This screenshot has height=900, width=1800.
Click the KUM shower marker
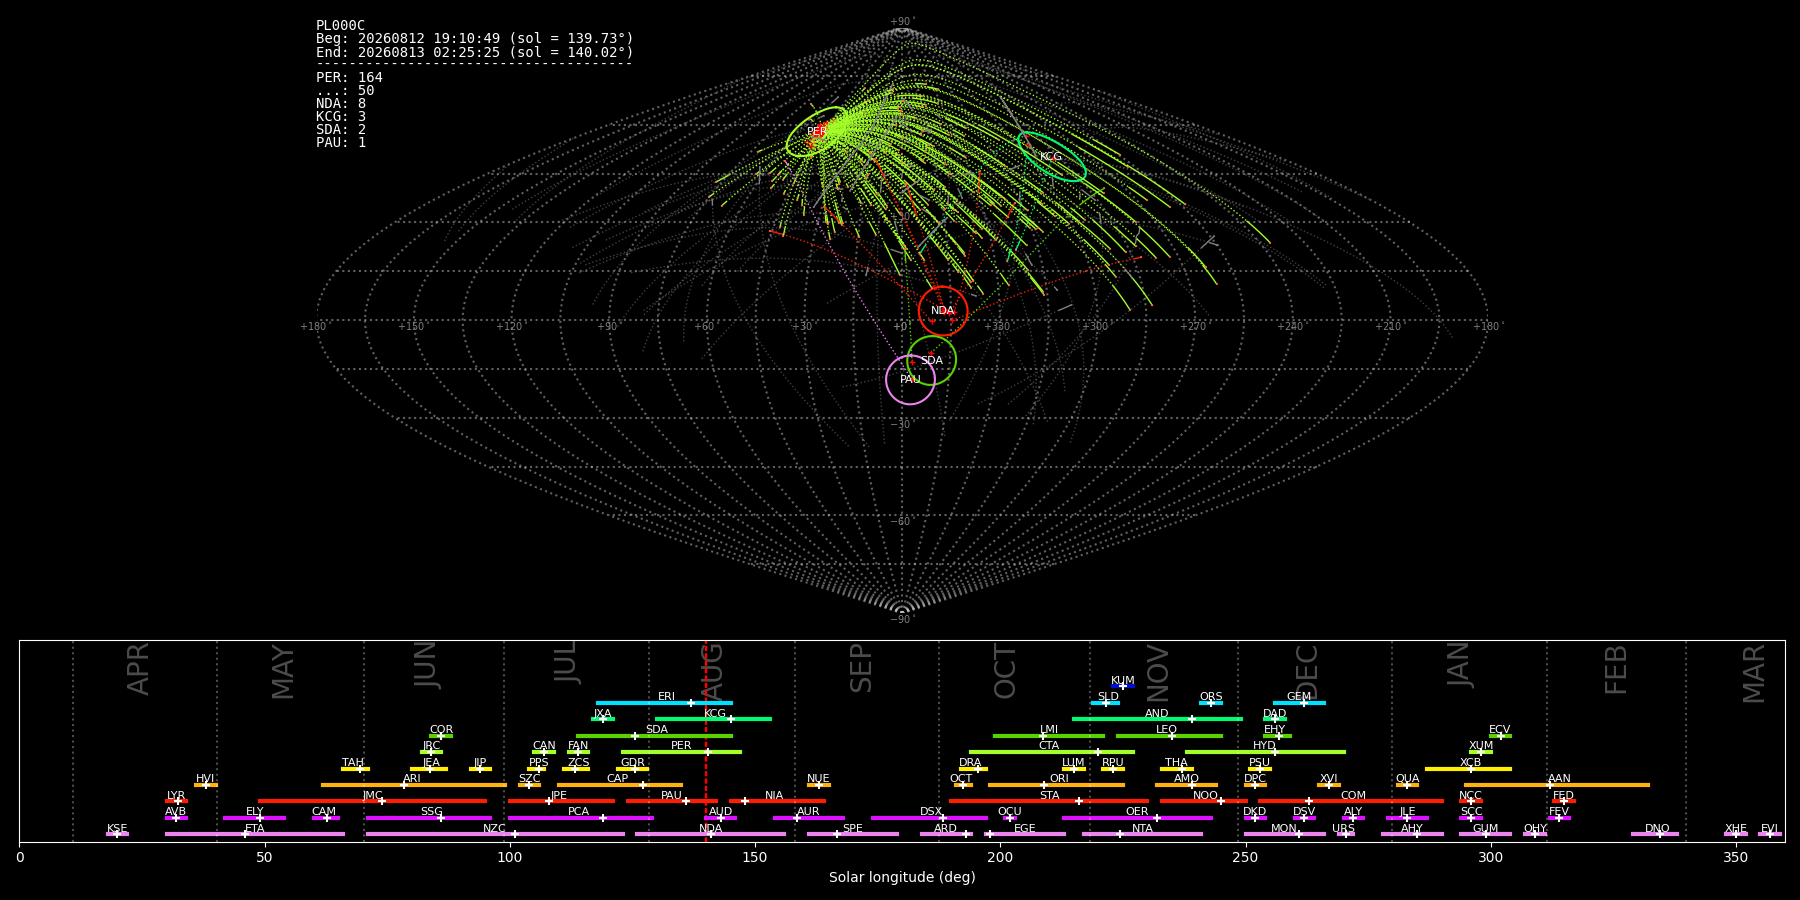1123,686
